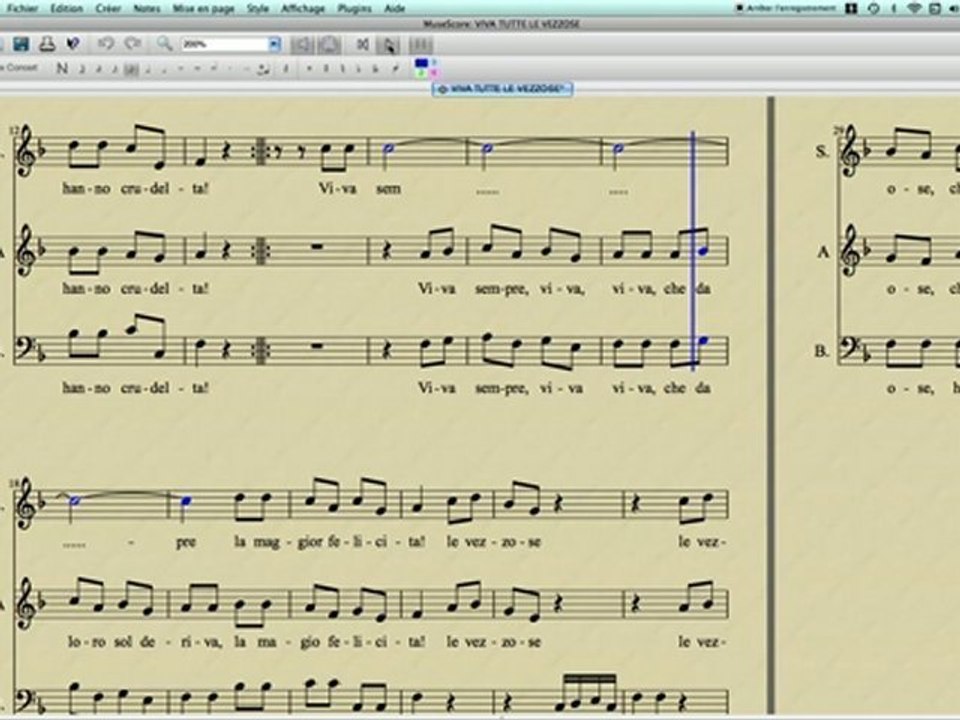Image resolution: width=960 pixels, height=720 pixels.
Task: Select blue note in bass staff at cursor
Action: click(x=703, y=340)
